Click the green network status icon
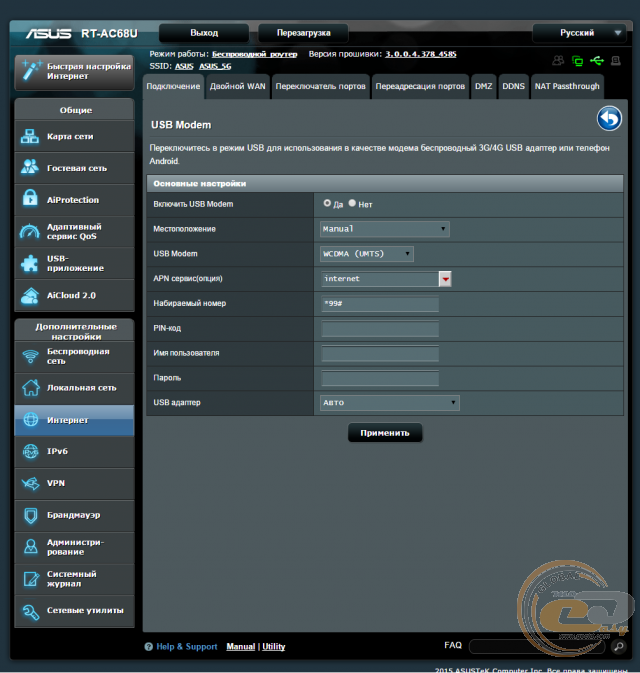640x673 pixels. pyautogui.click(x=577, y=61)
